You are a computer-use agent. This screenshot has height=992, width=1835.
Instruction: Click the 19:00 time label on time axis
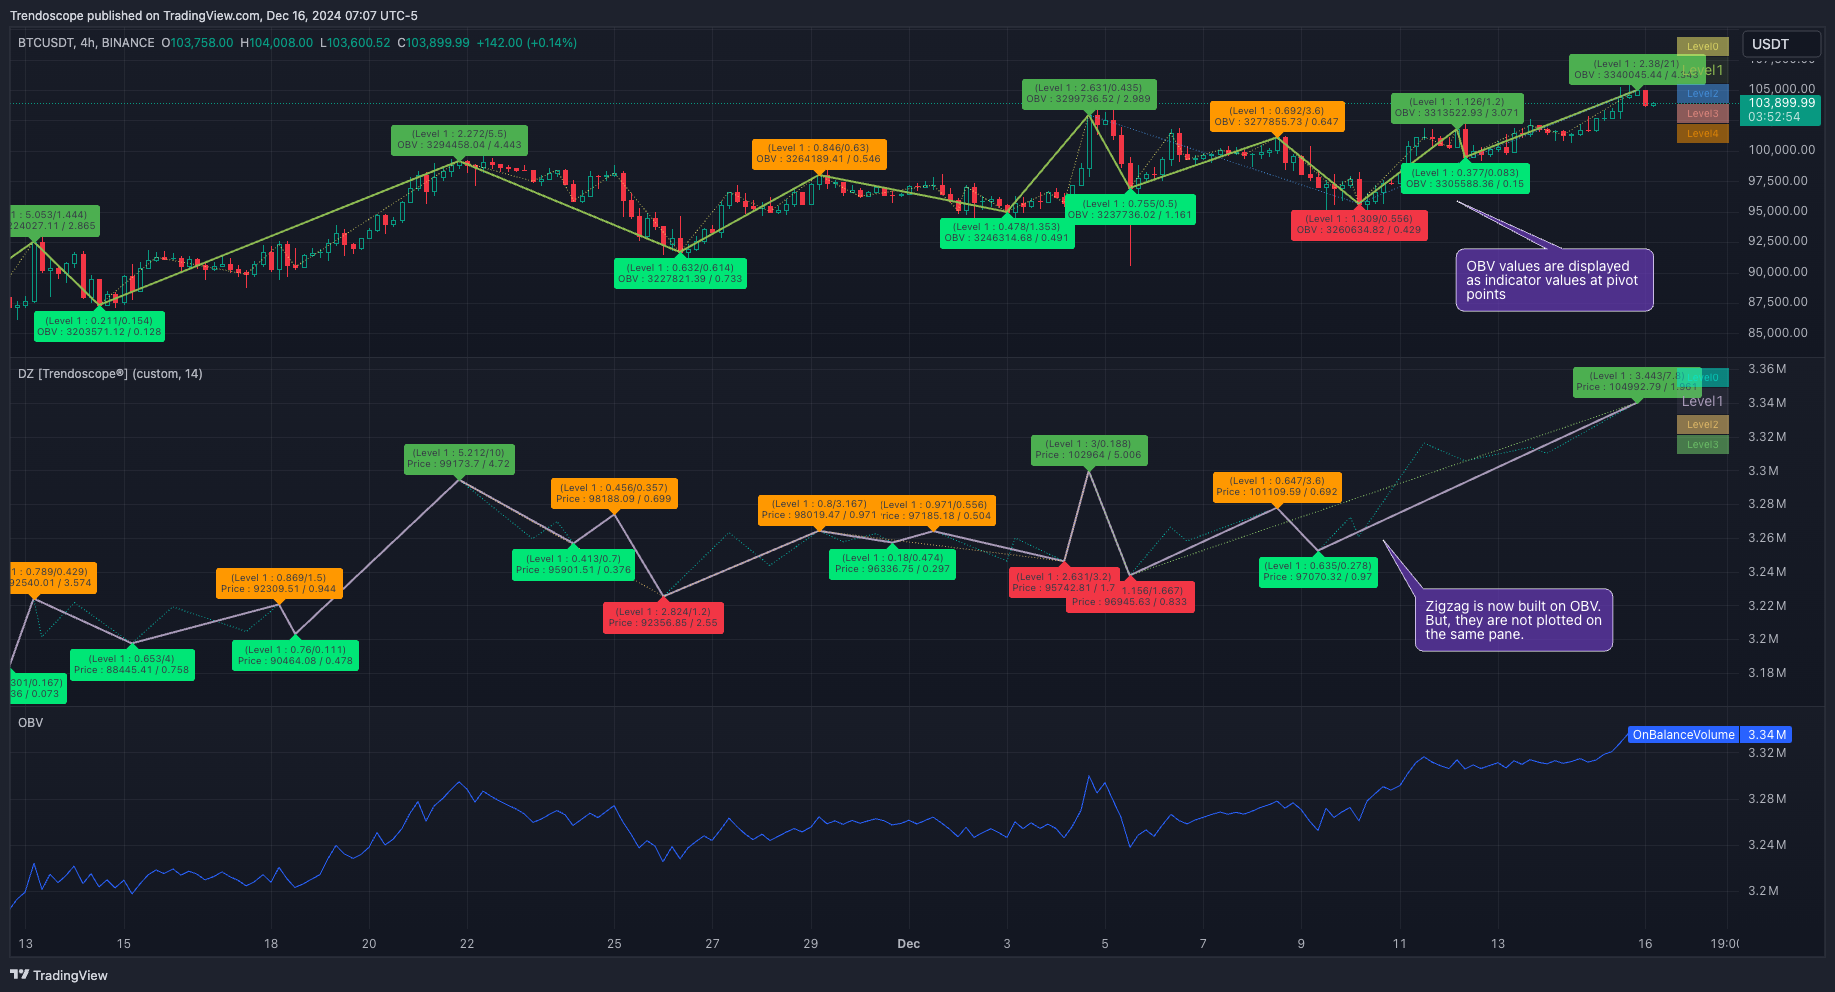pos(1724,944)
